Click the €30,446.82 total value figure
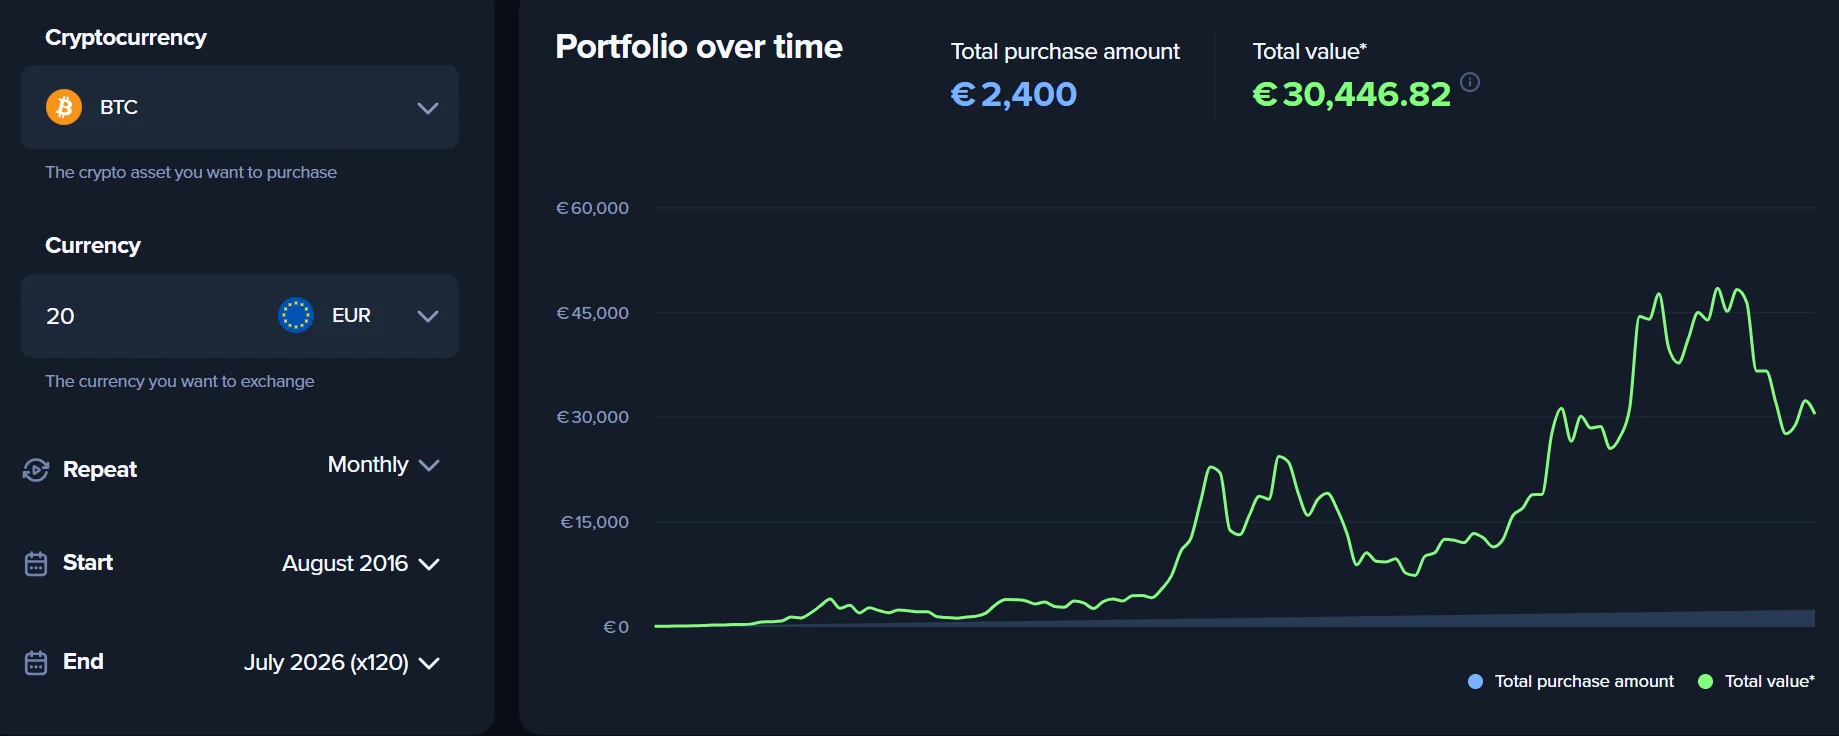The height and width of the screenshot is (736, 1839). 1351,94
